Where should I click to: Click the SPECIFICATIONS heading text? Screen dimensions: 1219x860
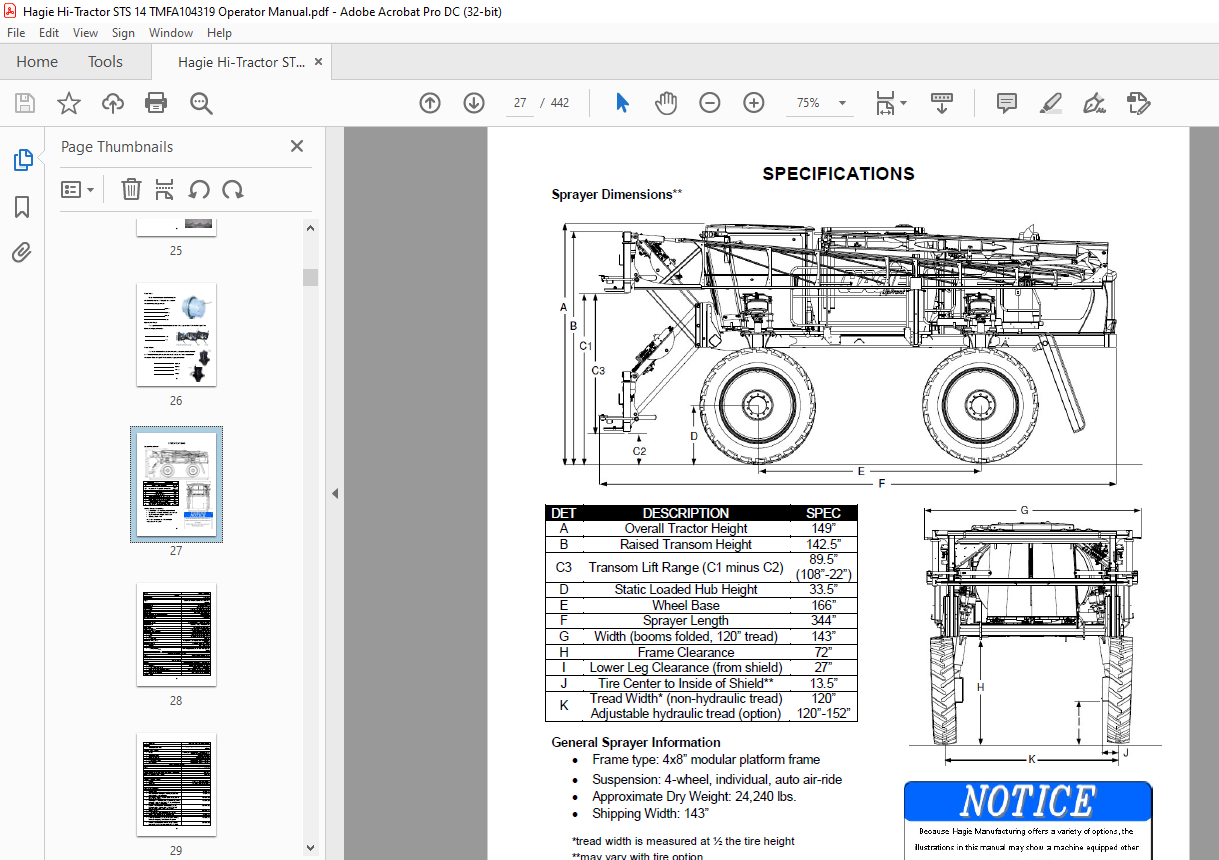coord(838,174)
